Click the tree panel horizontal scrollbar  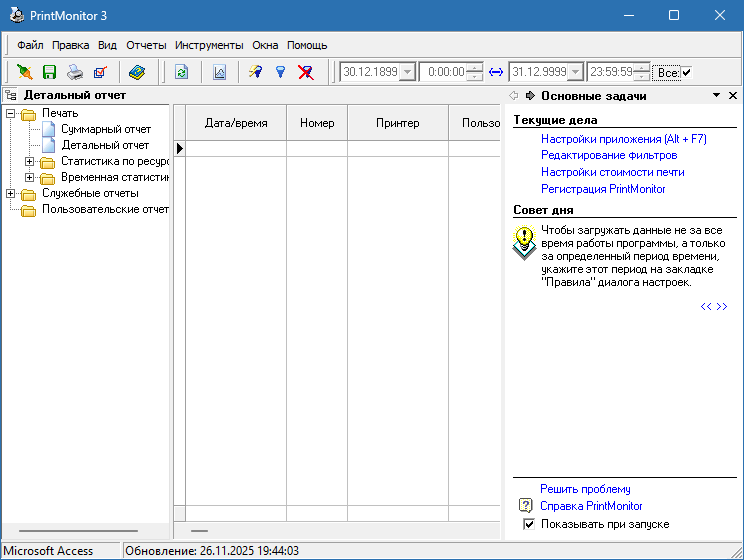tap(78, 531)
